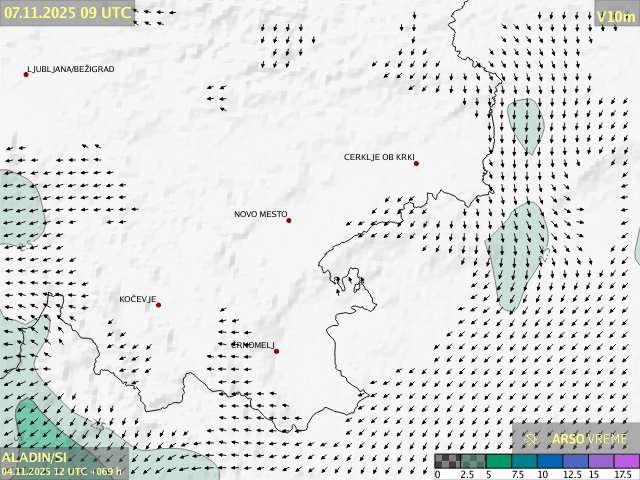
Task: Click the V10m wind parameter badge
Action: click(x=615, y=16)
